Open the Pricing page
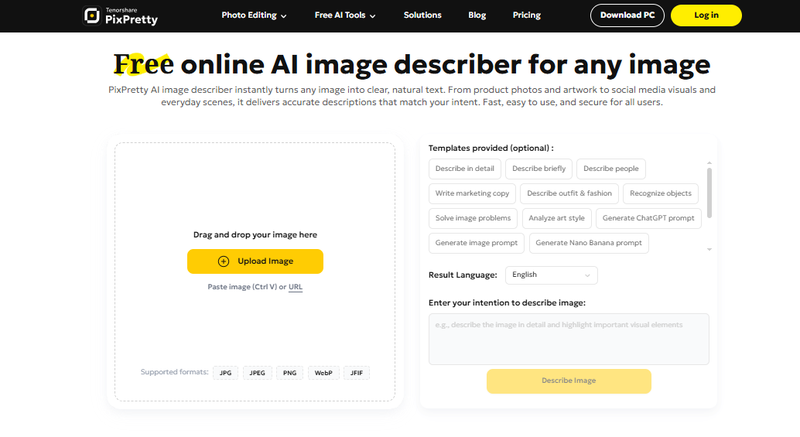The image size is (800, 437). coord(526,16)
